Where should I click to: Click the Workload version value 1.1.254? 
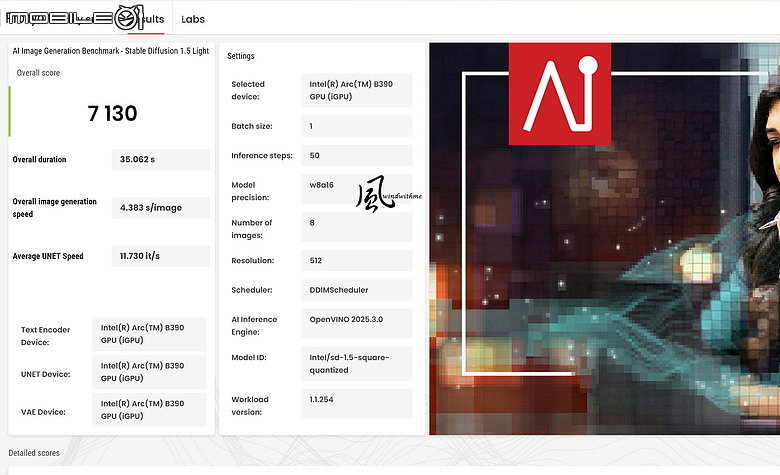click(357, 403)
